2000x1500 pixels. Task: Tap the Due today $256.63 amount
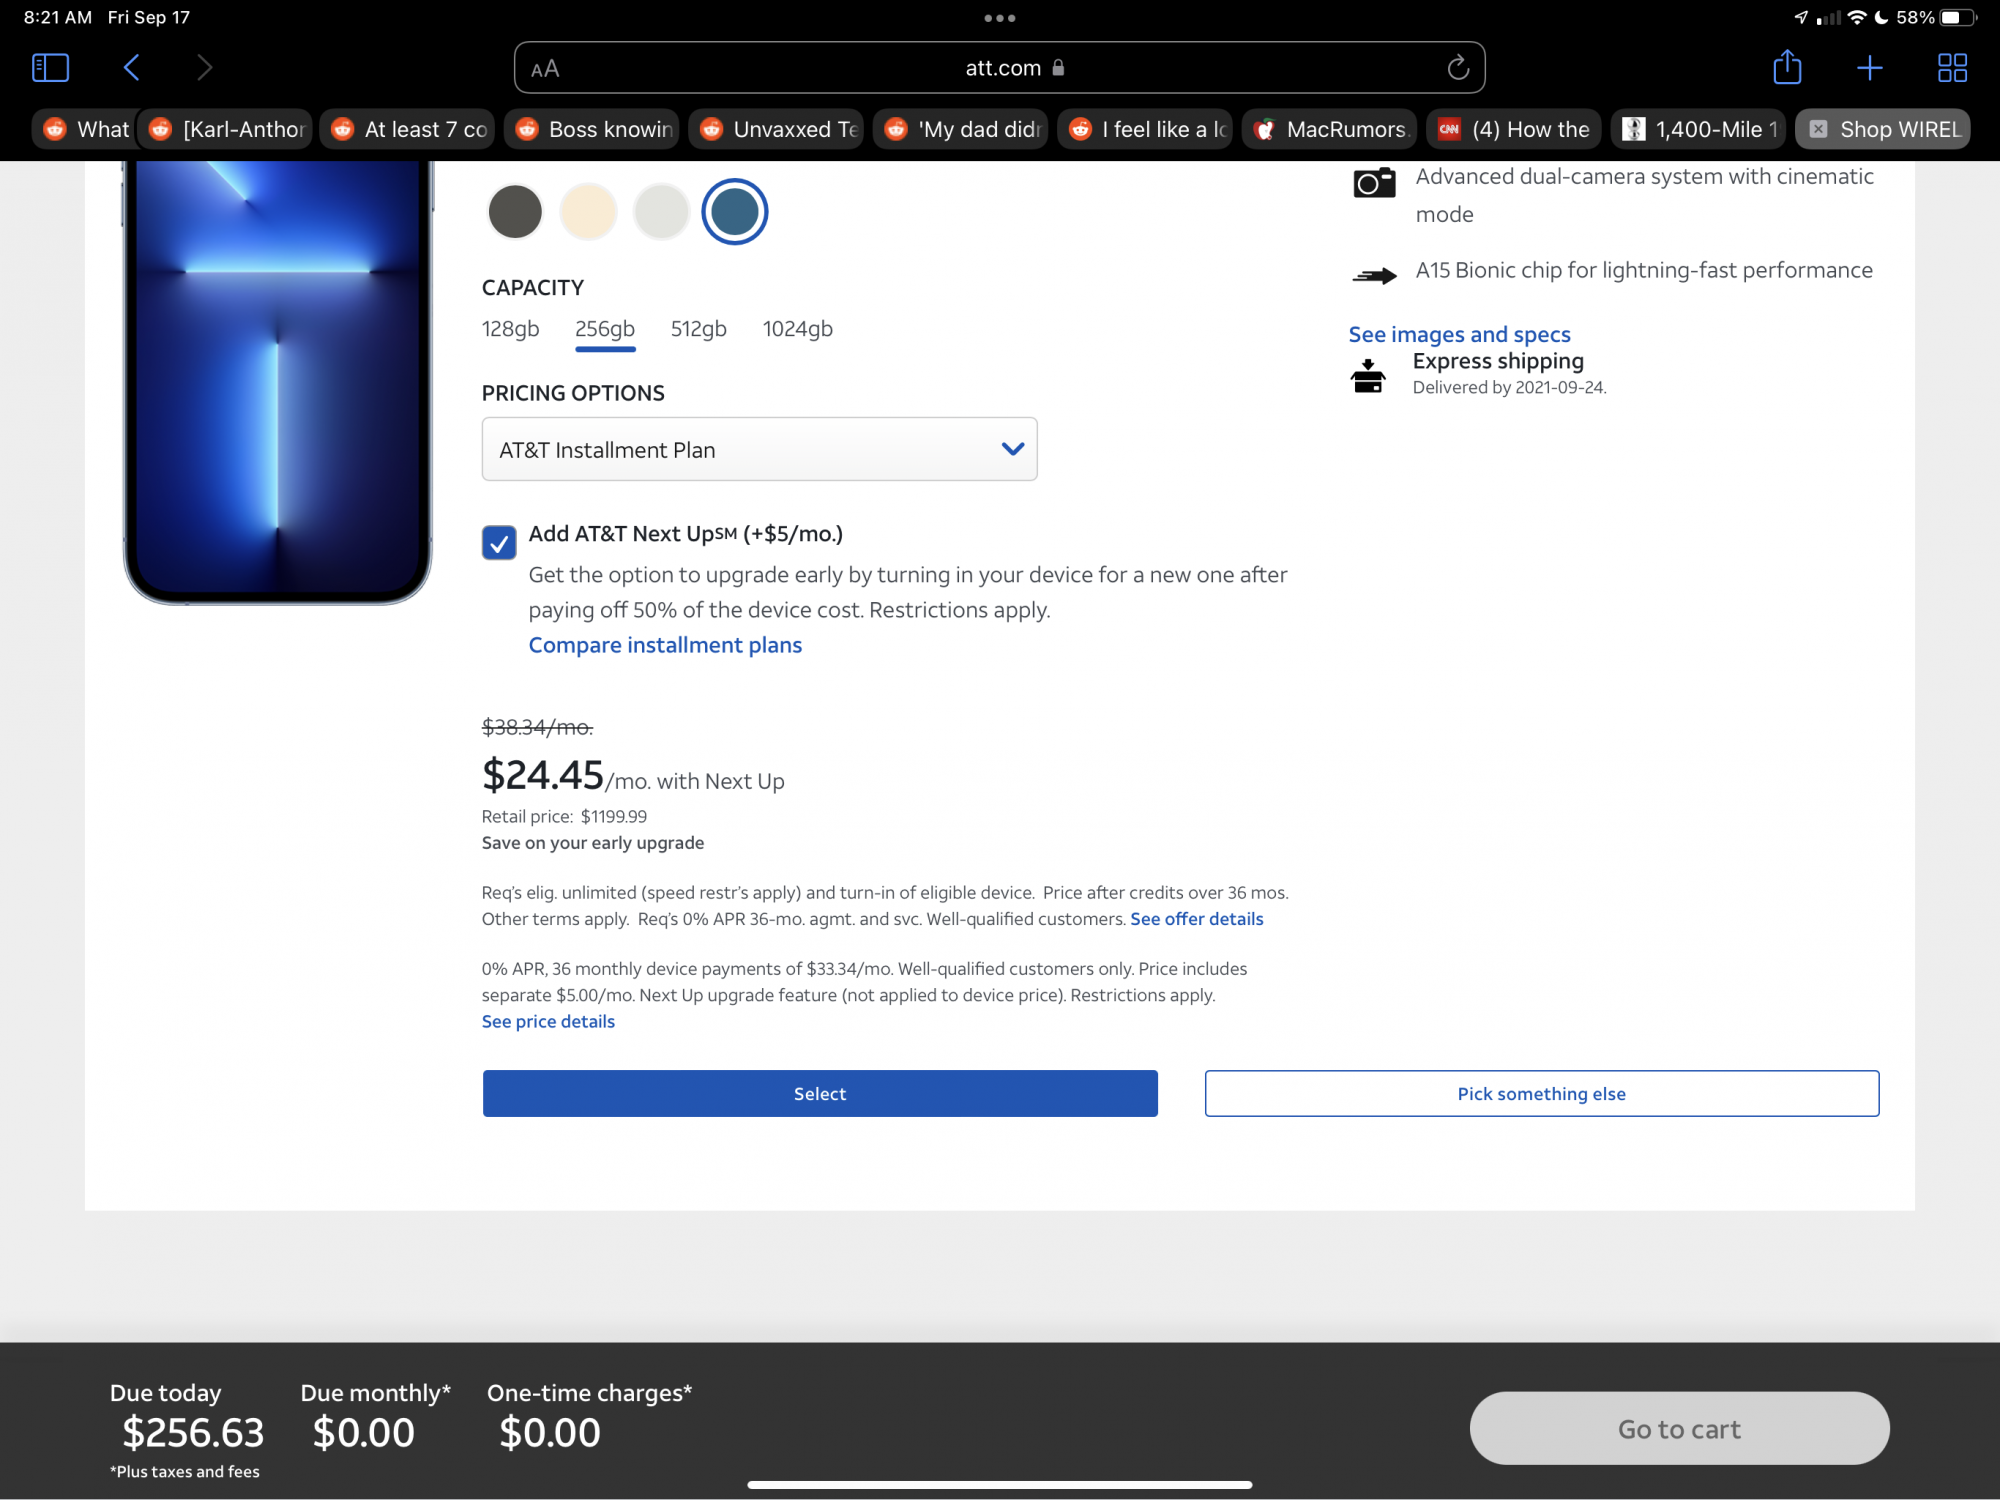(193, 1432)
